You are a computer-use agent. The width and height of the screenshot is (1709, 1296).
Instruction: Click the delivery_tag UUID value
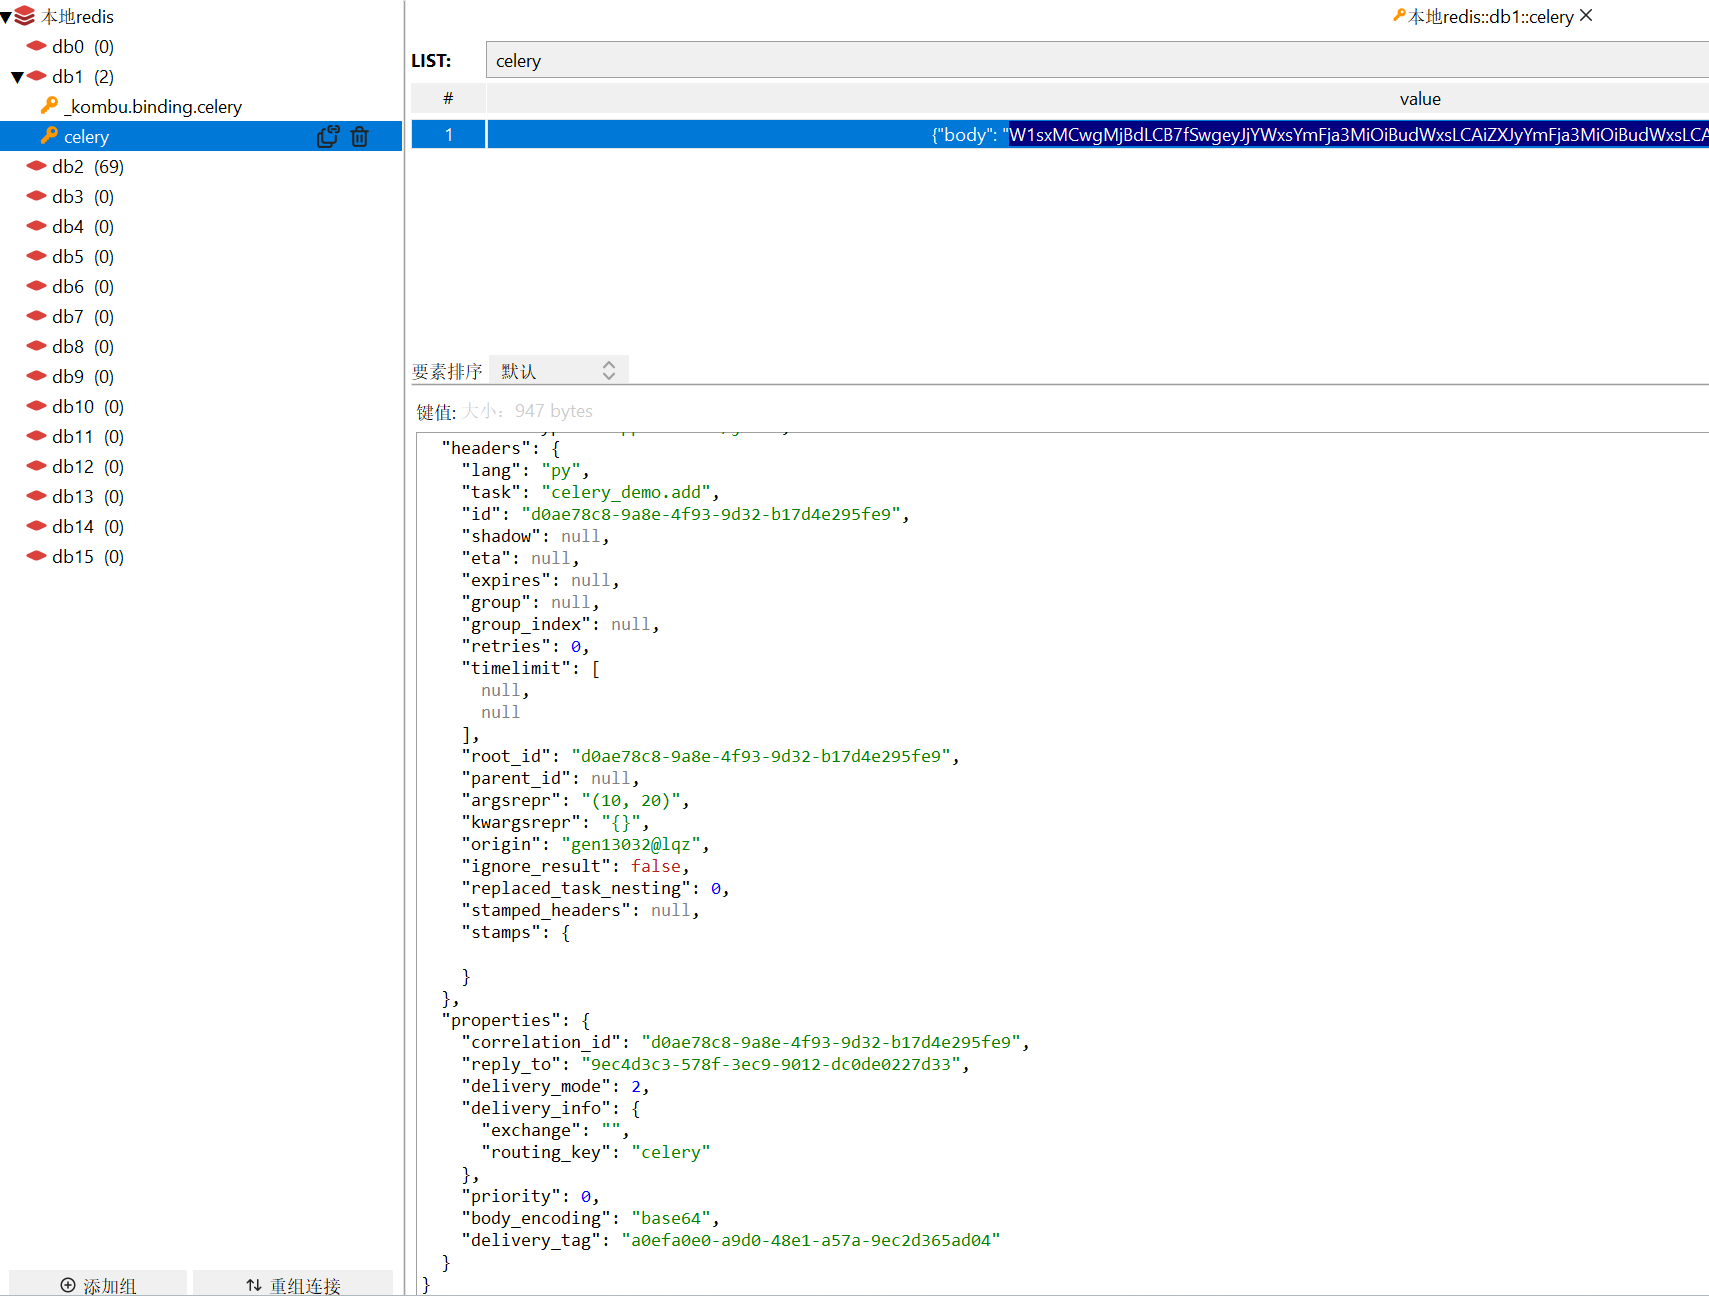point(811,1240)
